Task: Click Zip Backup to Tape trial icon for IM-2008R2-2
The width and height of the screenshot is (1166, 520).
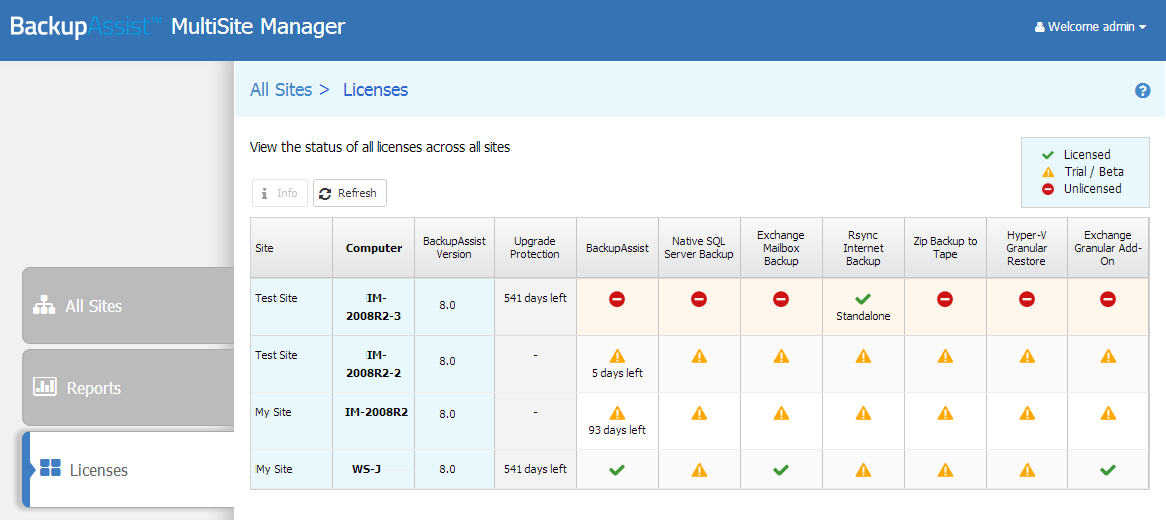Action: 944,356
